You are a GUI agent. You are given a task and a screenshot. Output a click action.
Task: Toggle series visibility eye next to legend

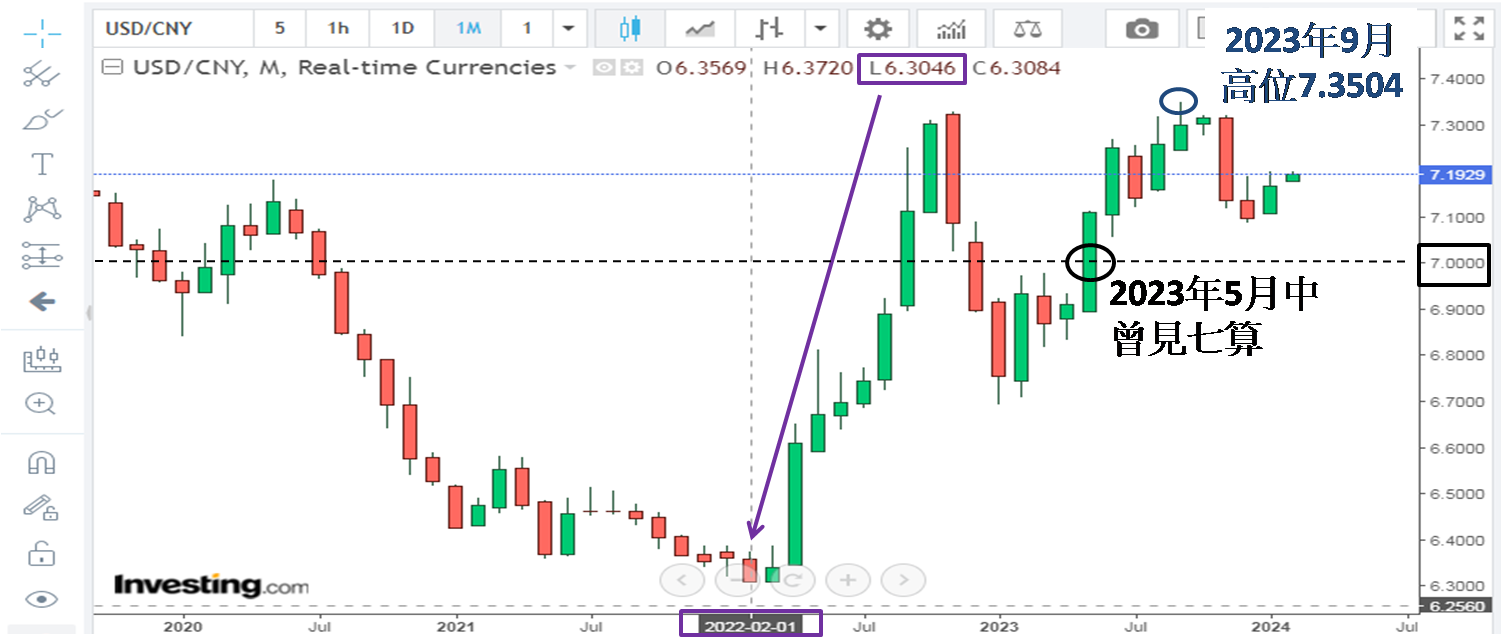602,68
